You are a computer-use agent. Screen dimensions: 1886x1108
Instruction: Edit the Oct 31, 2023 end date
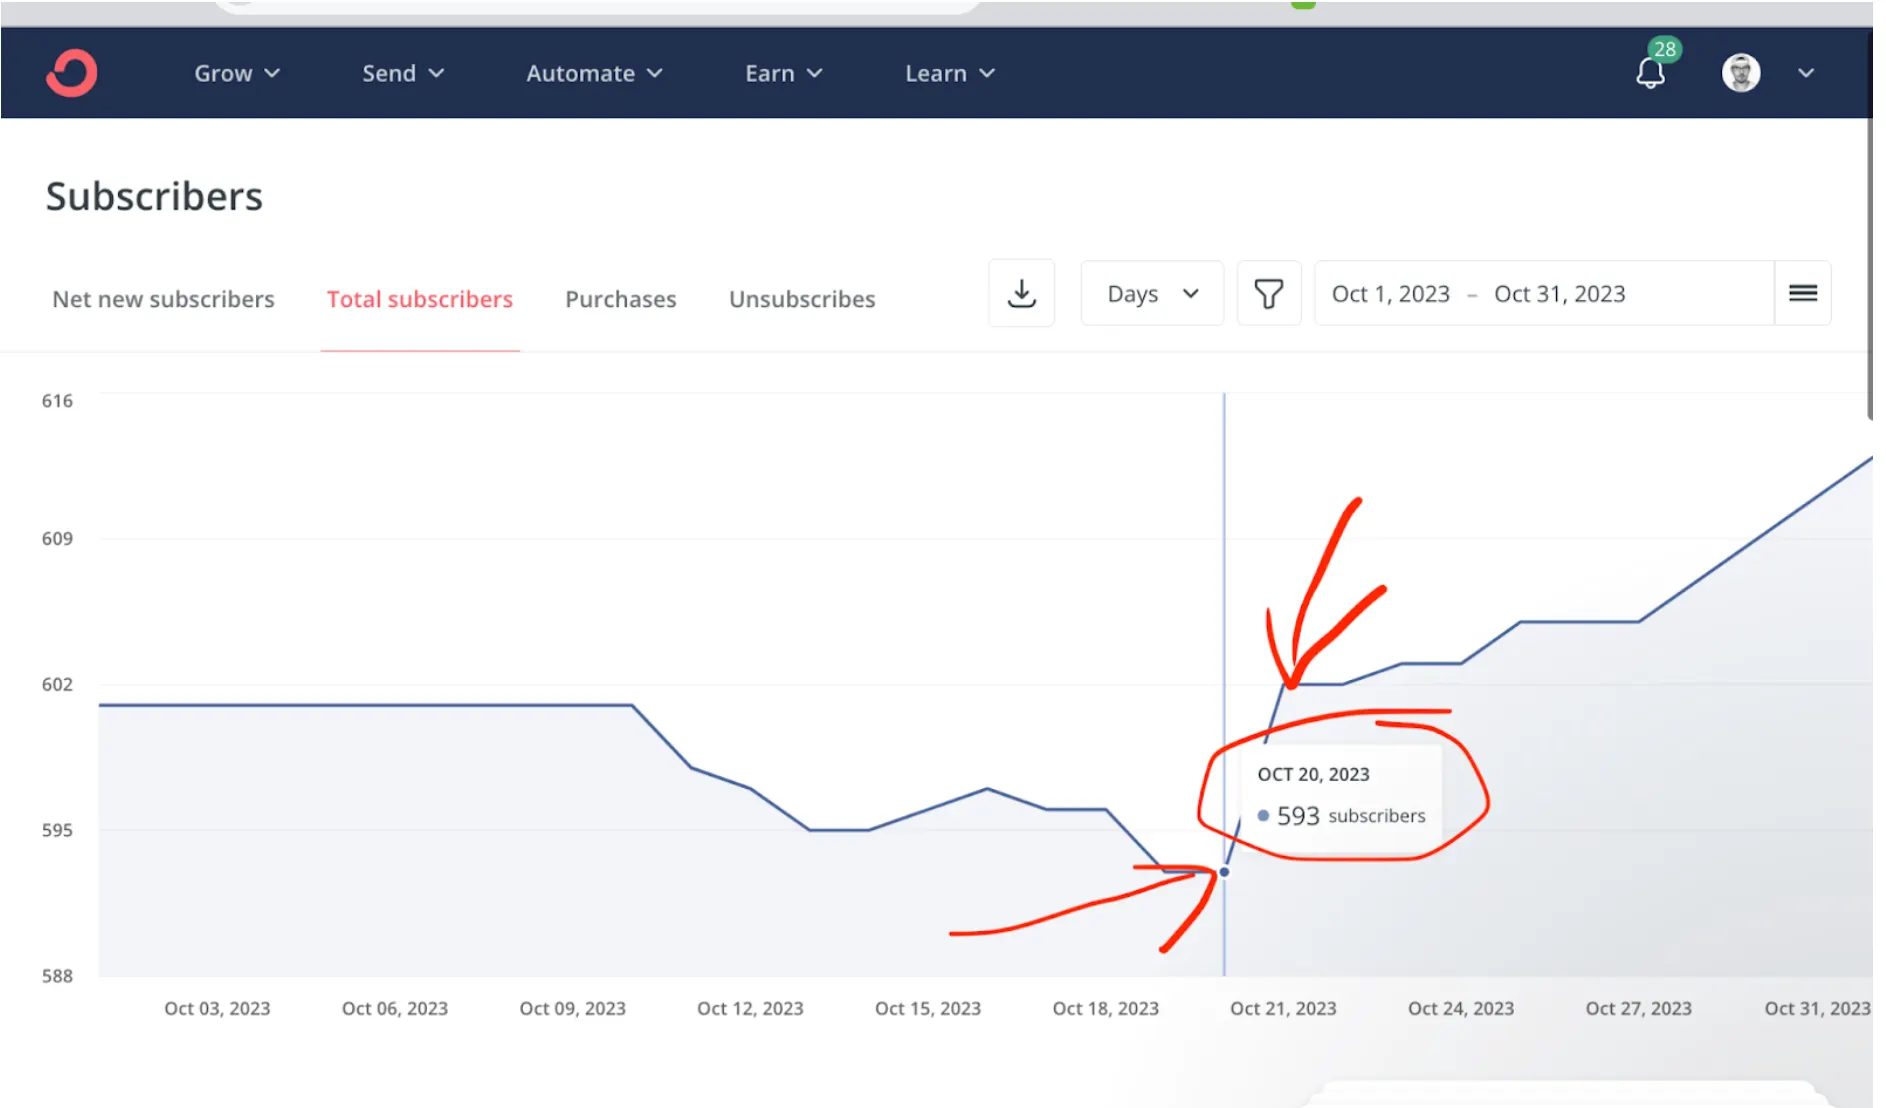tap(1559, 294)
